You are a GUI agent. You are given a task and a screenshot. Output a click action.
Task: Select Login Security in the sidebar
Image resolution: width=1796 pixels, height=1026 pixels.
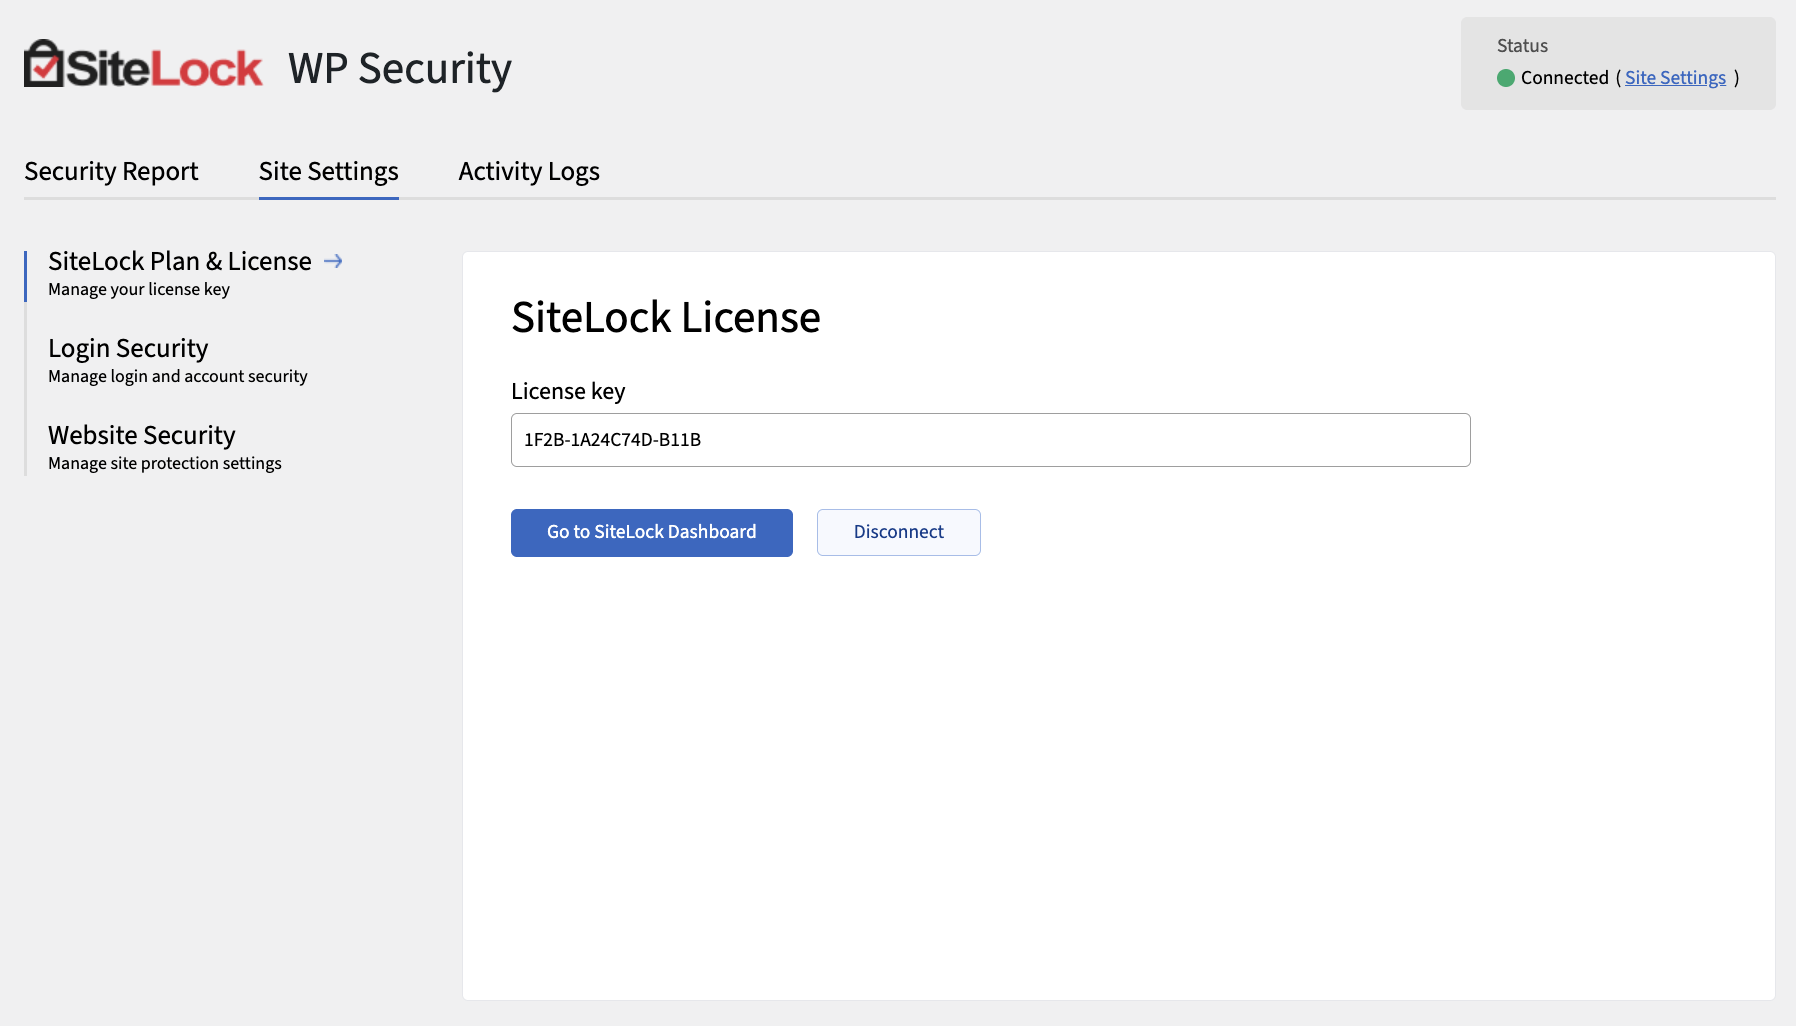point(127,348)
